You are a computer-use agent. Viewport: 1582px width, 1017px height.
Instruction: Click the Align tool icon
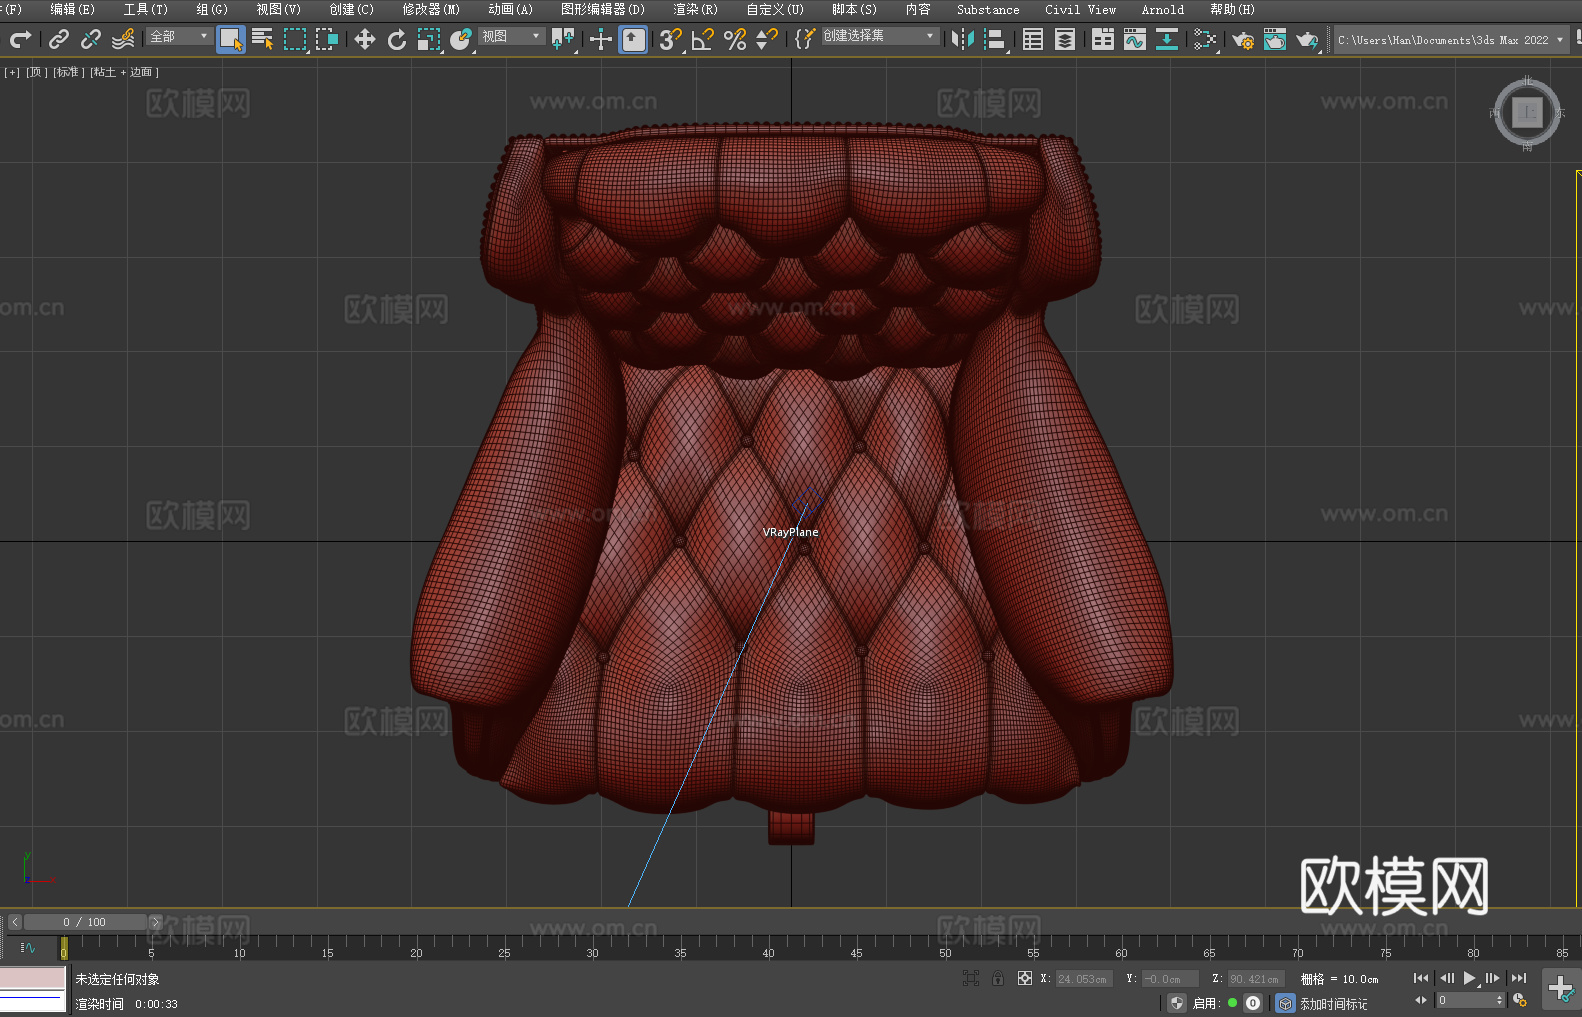click(995, 39)
